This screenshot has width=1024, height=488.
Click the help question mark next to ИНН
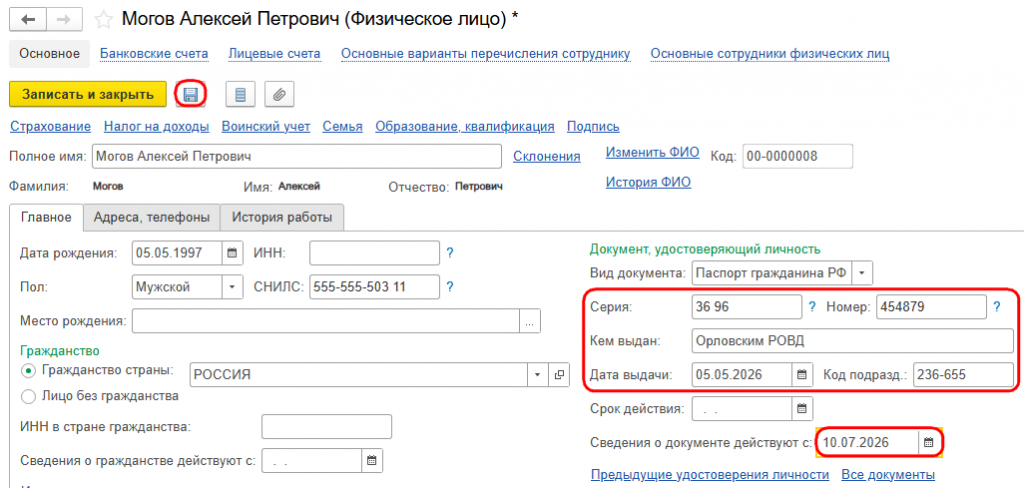tap(449, 253)
